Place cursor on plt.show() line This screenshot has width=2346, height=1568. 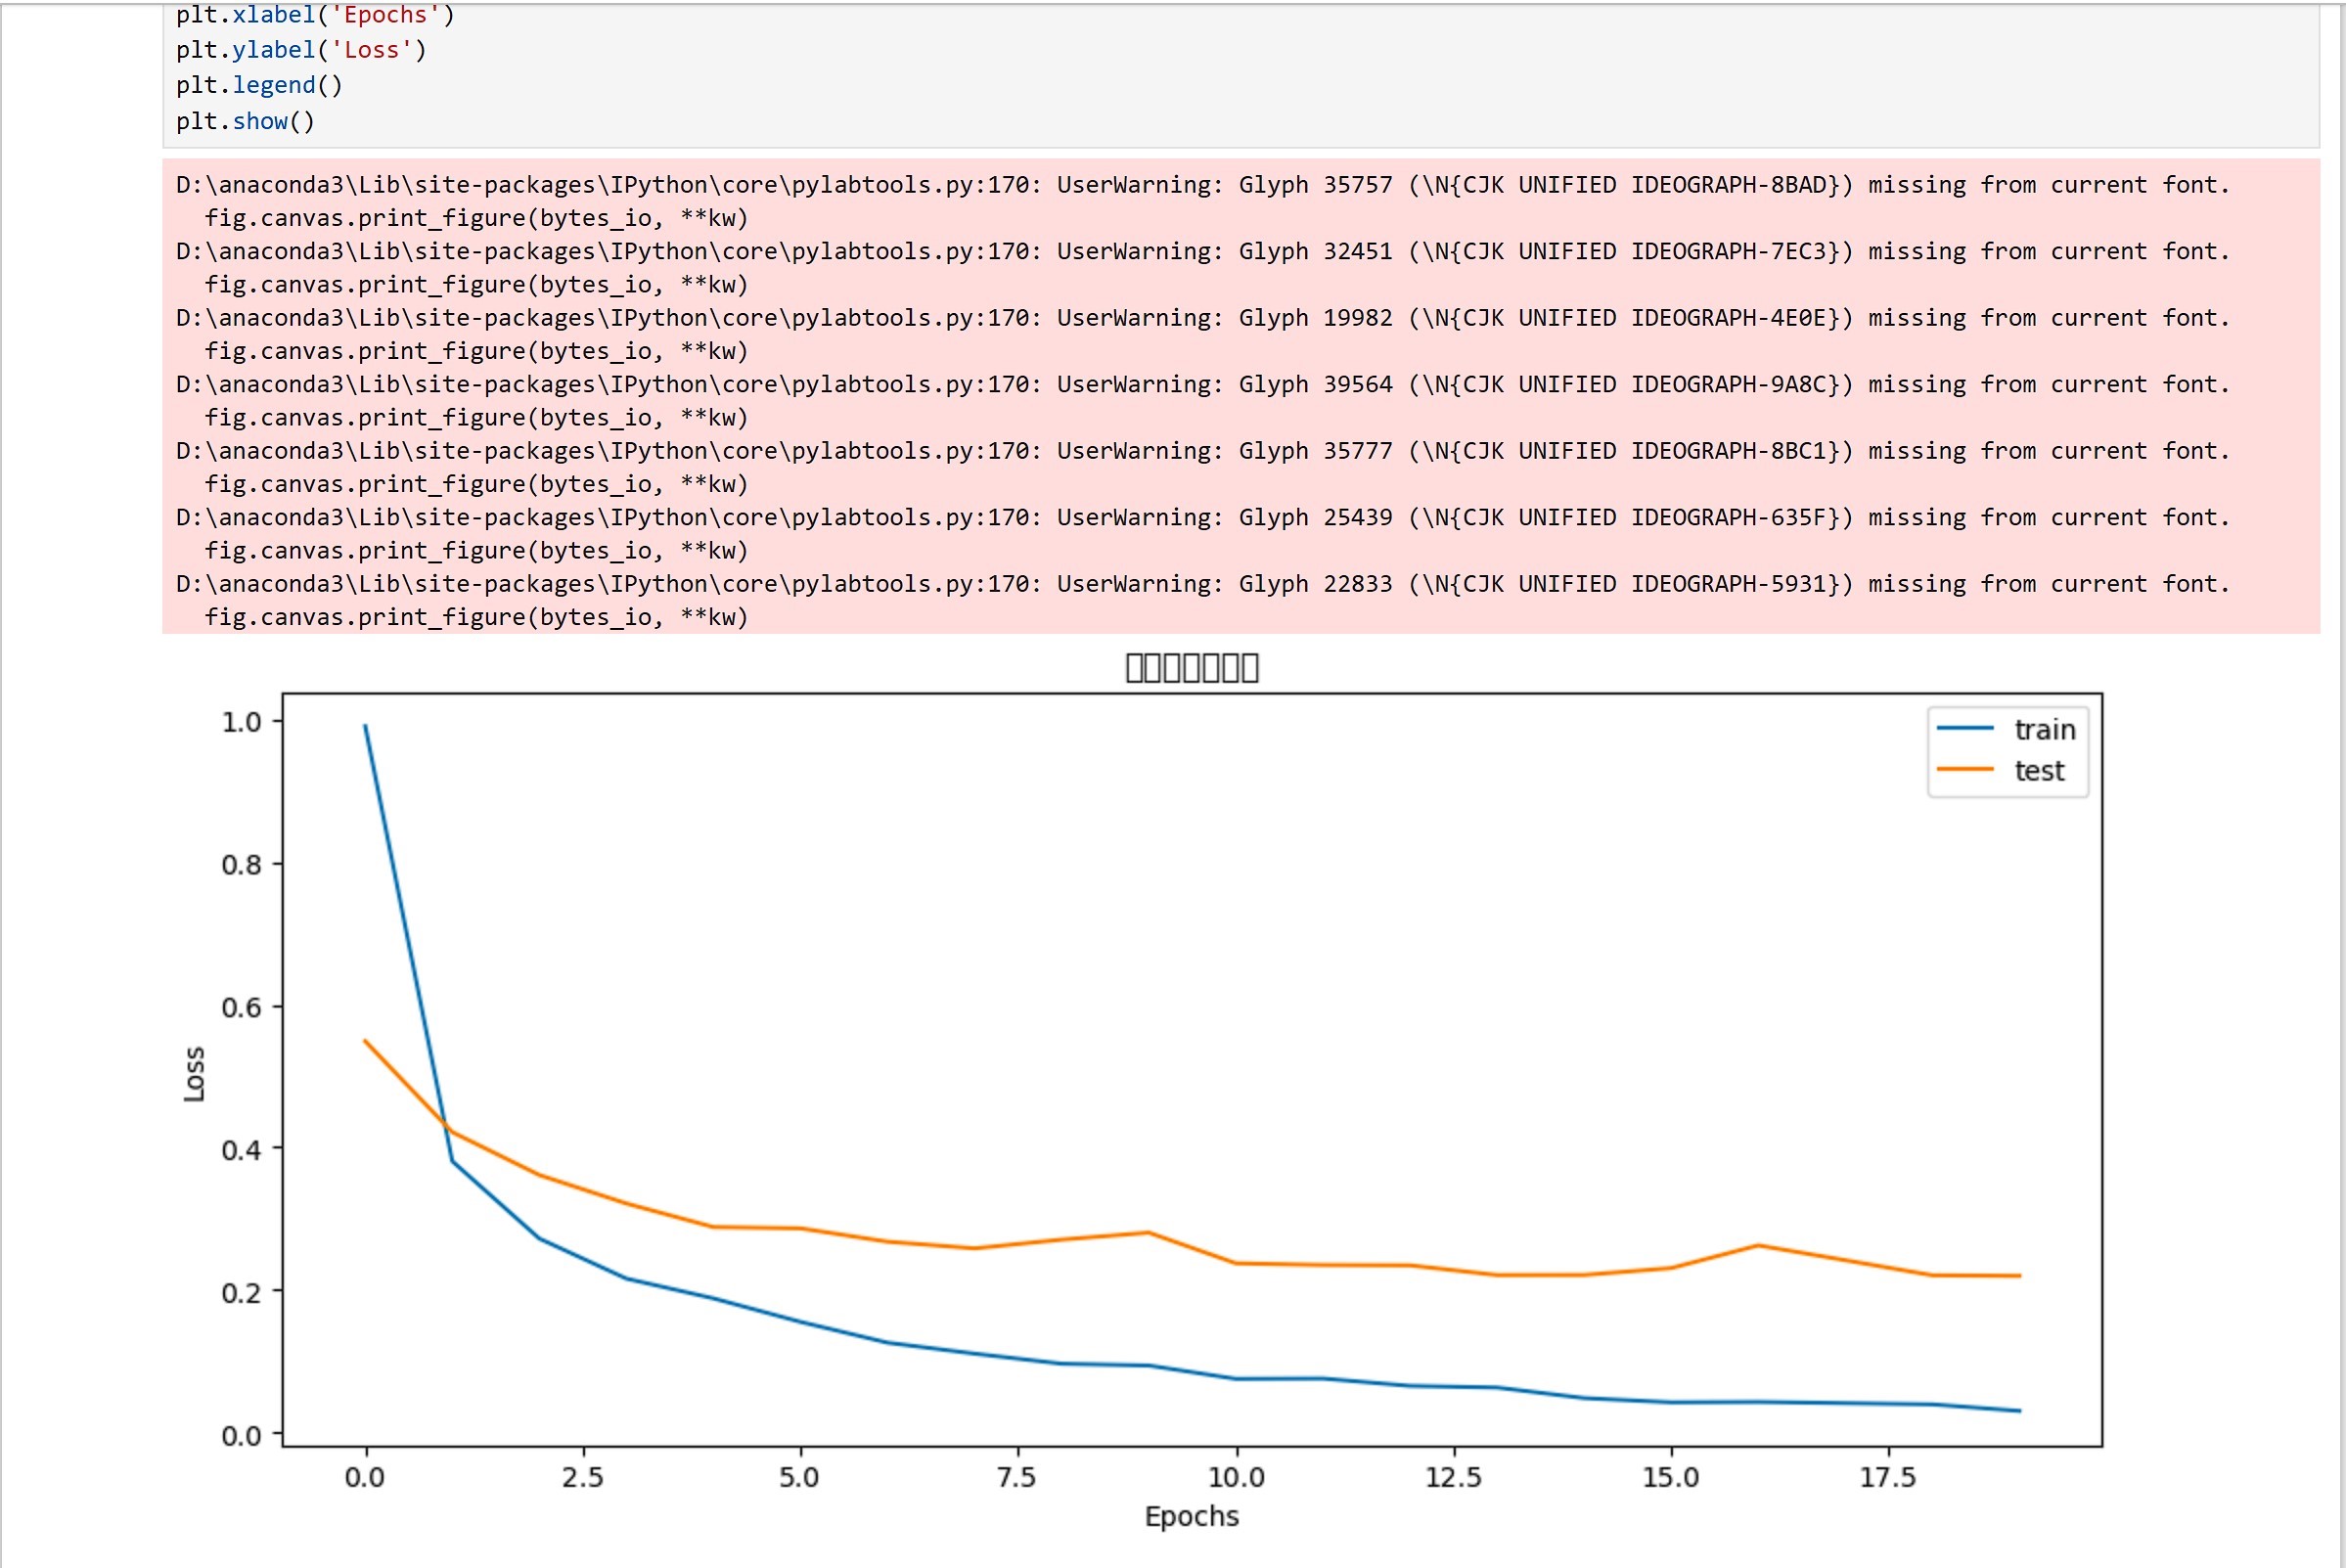245,121
